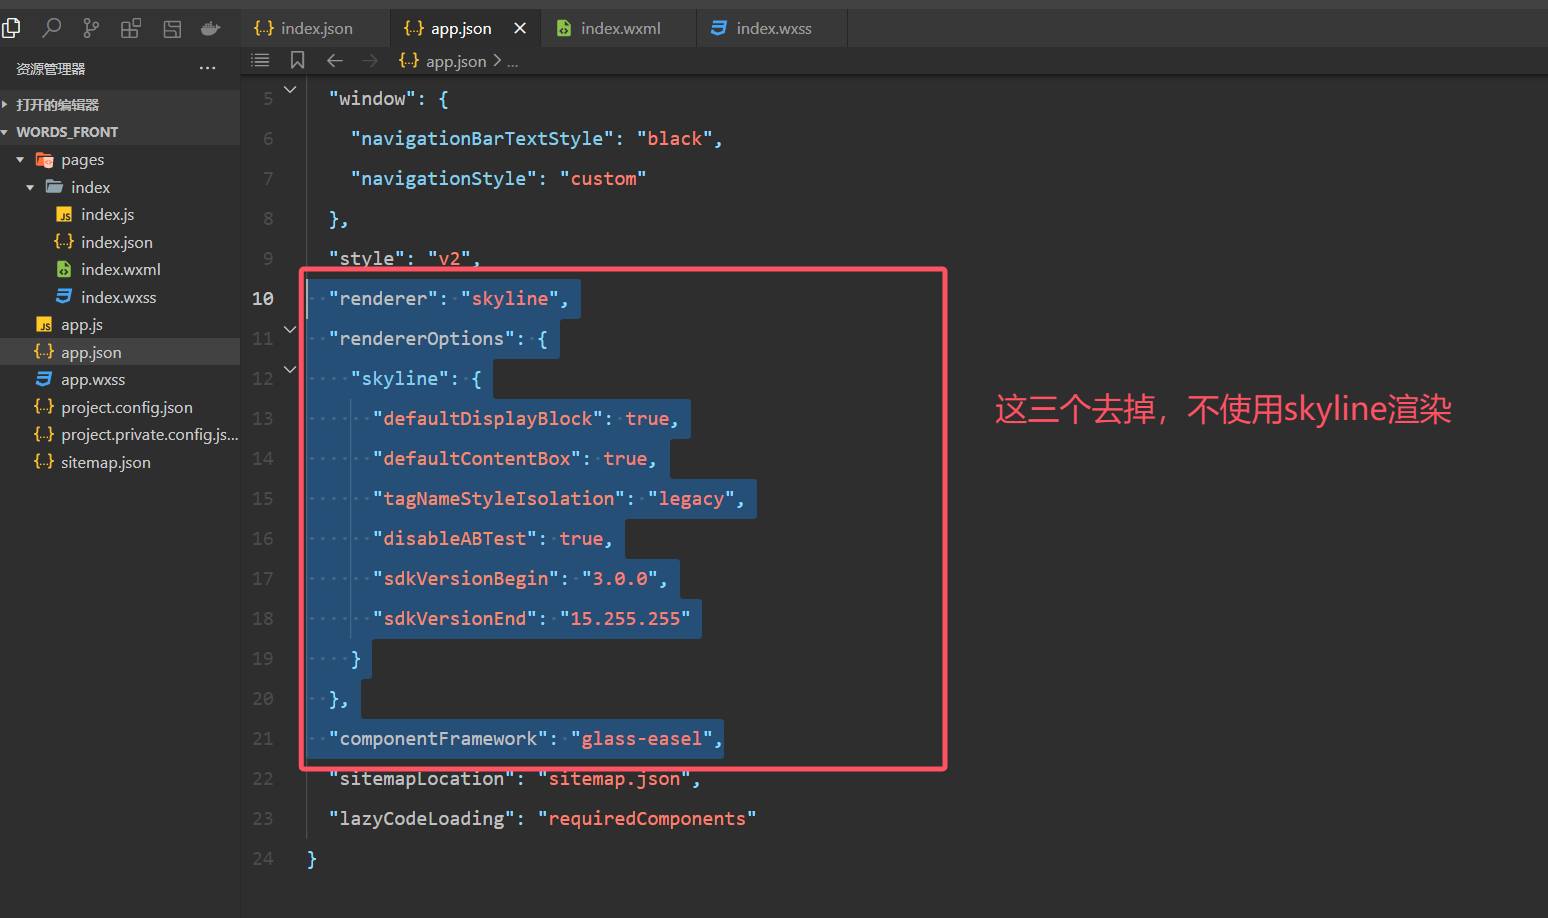Click the "defaultContentBox" key
Image resolution: width=1548 pixels, height=918 pixels.
[x=477, y=459]
